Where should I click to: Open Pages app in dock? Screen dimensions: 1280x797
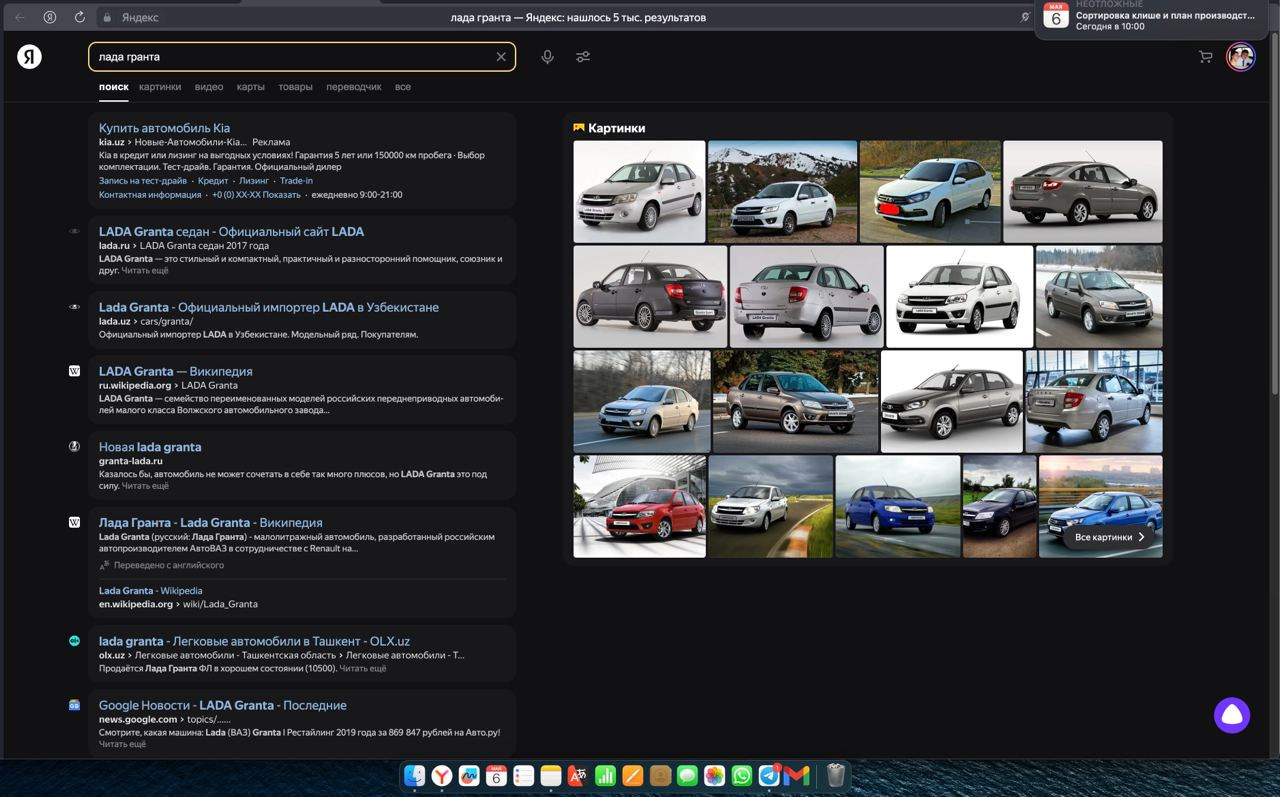coord(632,775)
